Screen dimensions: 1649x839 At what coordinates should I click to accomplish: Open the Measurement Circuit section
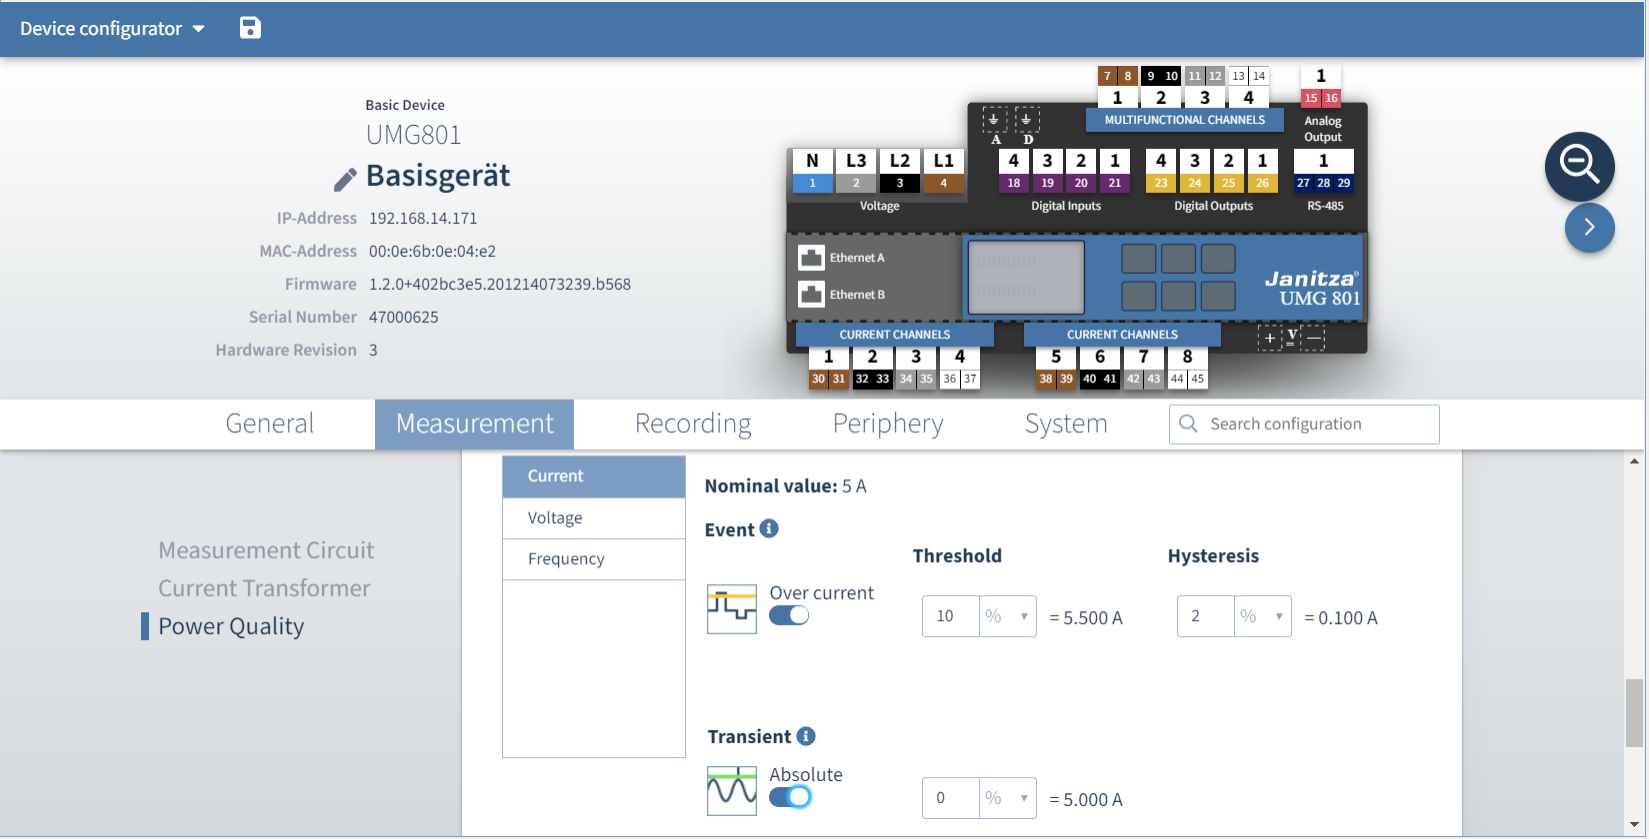(x=266, y=550)
